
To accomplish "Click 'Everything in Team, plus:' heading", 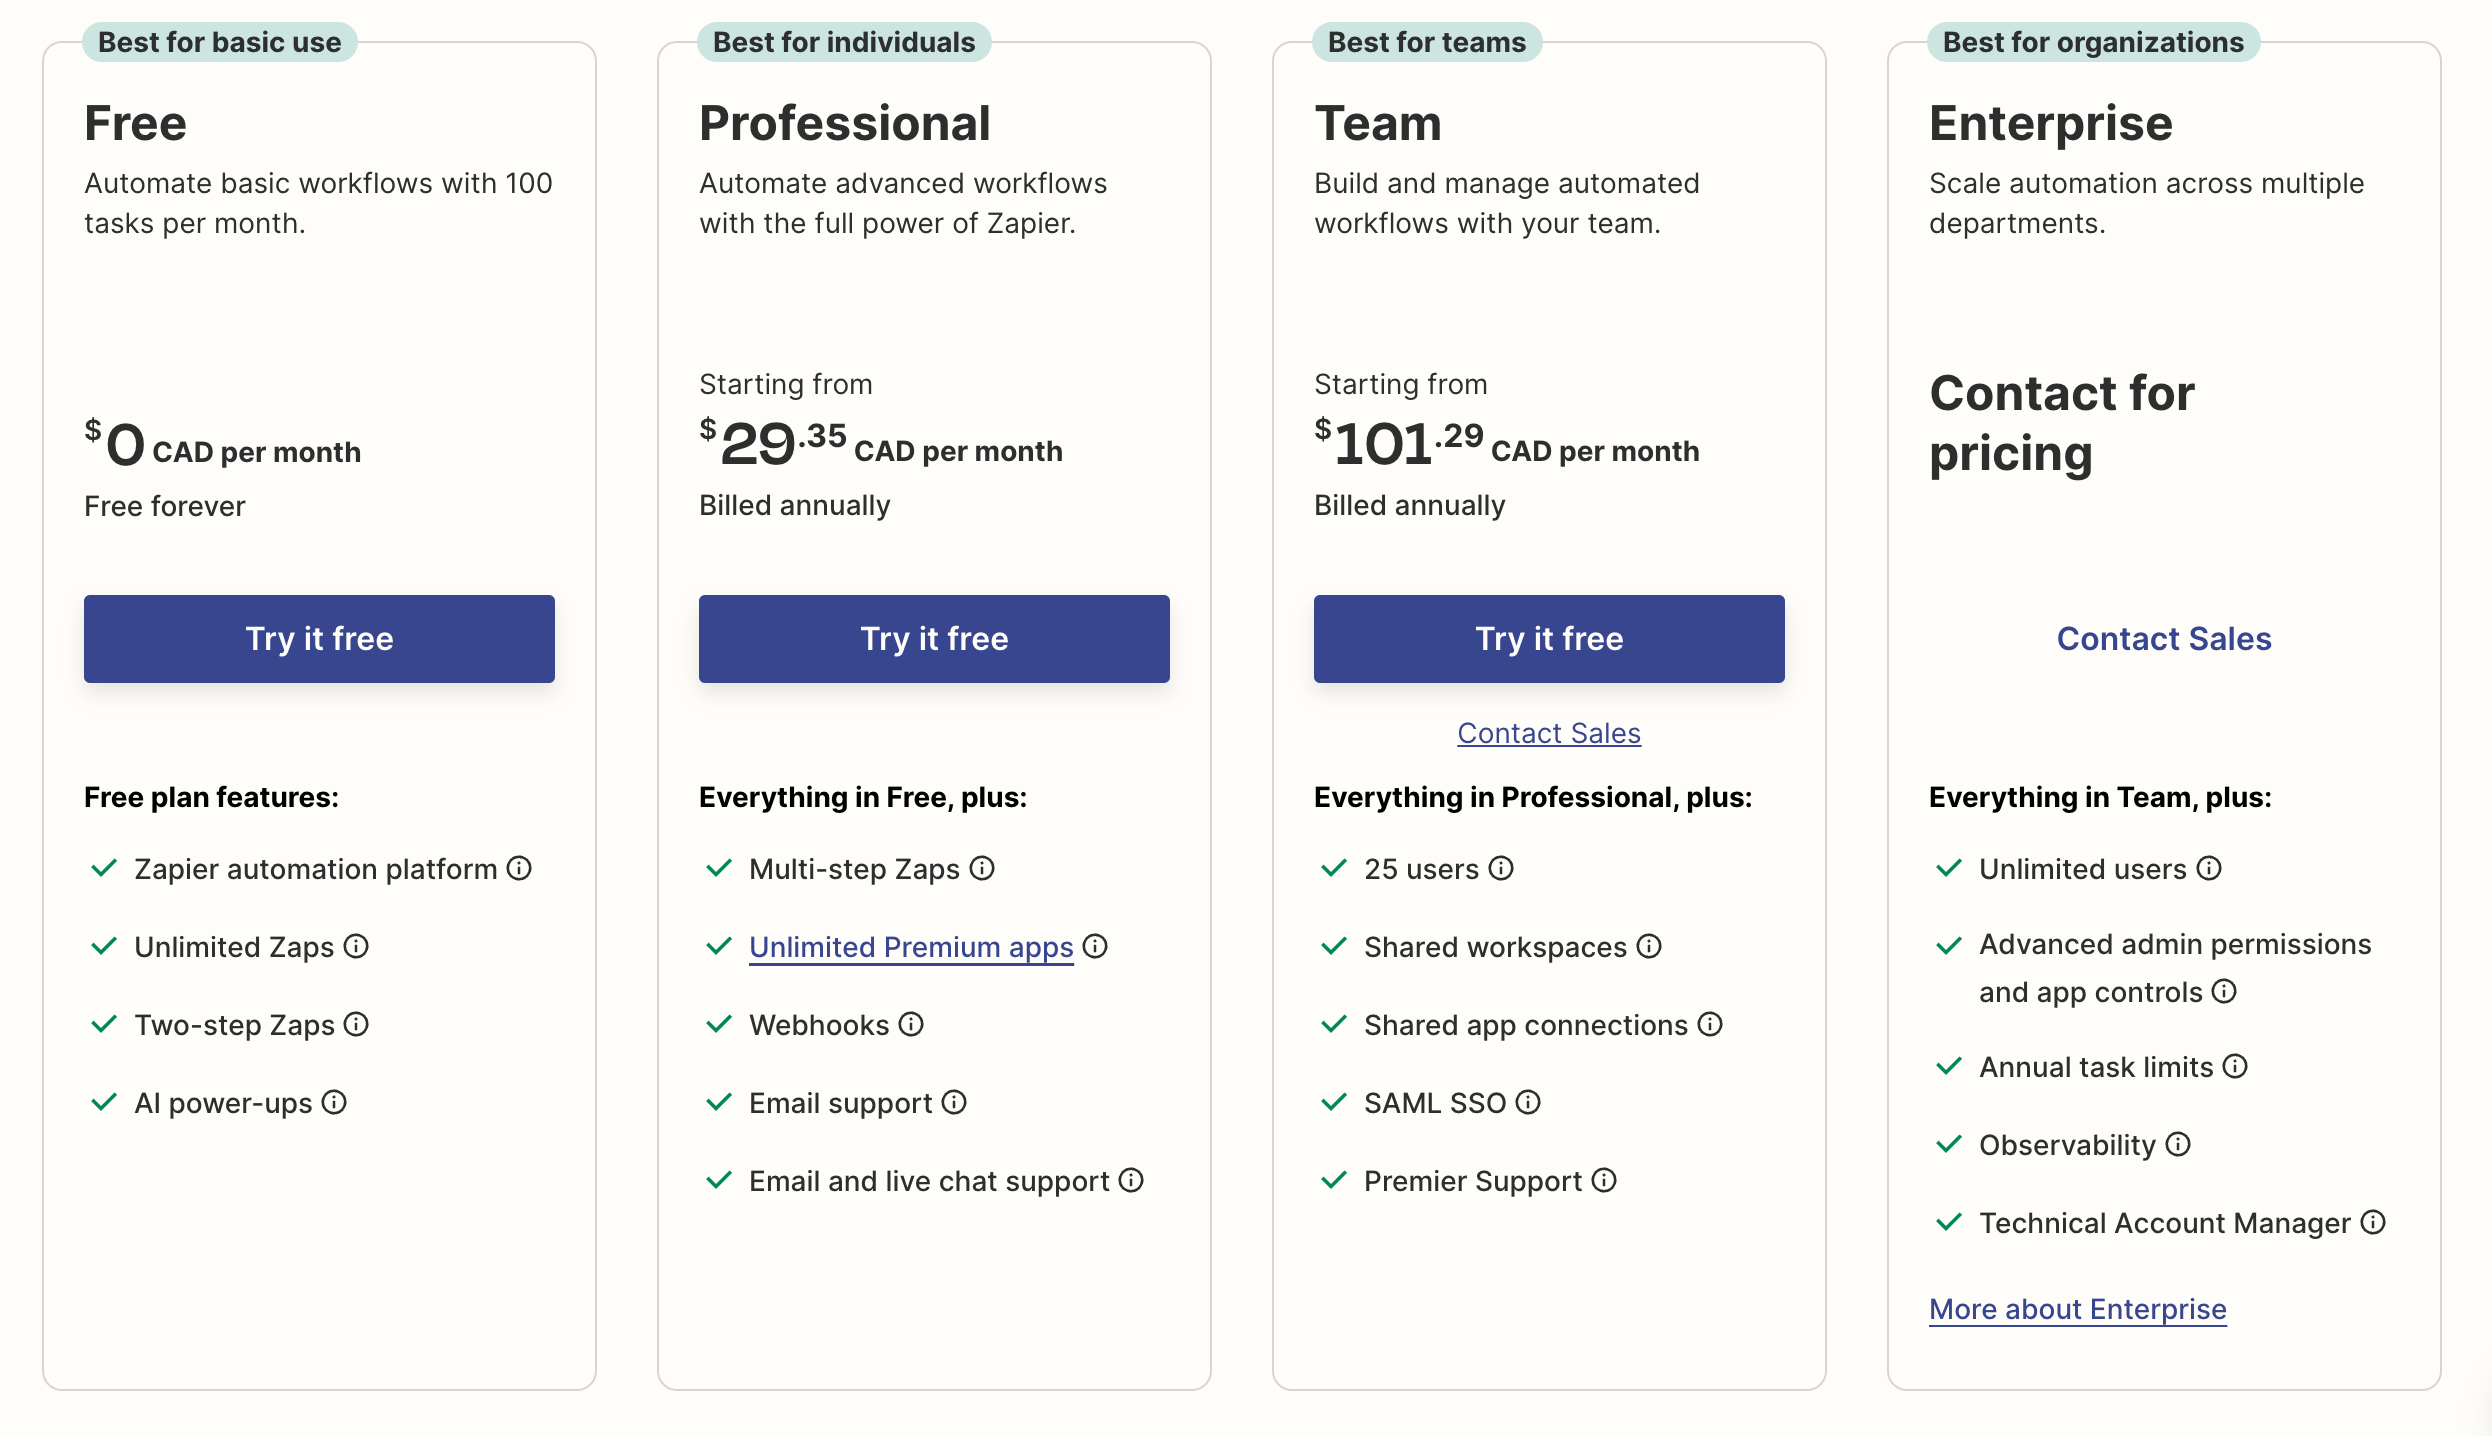I will pos(2100,797).
